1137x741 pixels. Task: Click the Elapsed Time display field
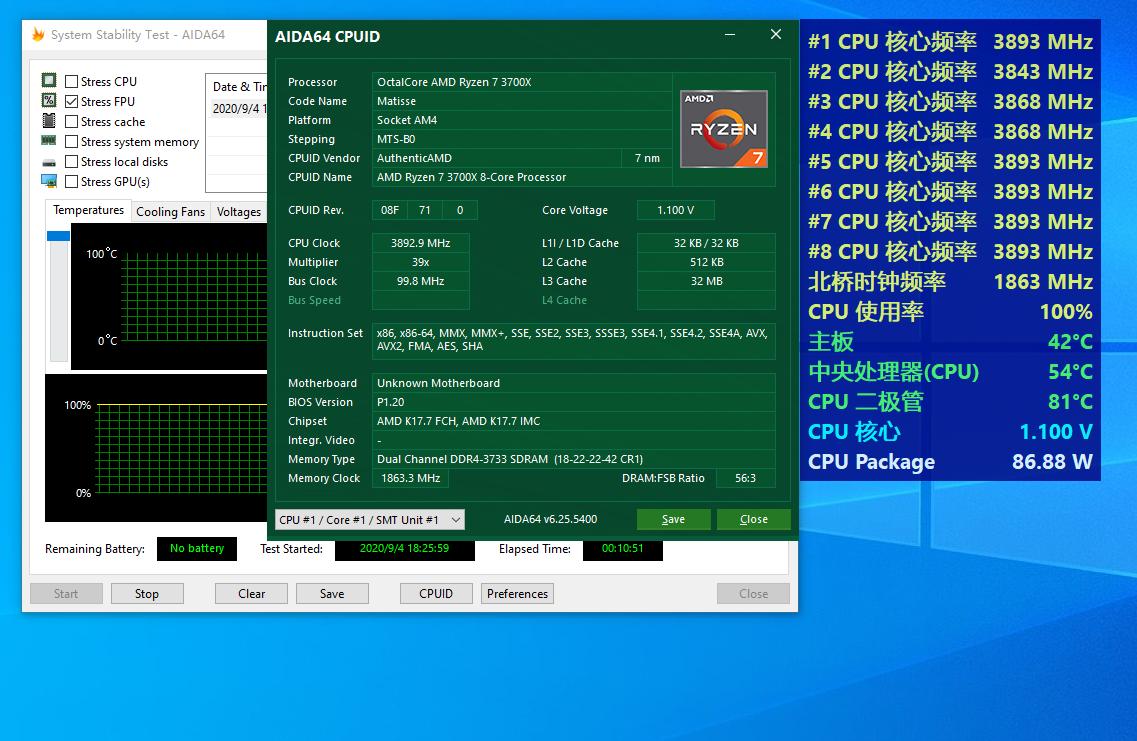tap(622, 548)
